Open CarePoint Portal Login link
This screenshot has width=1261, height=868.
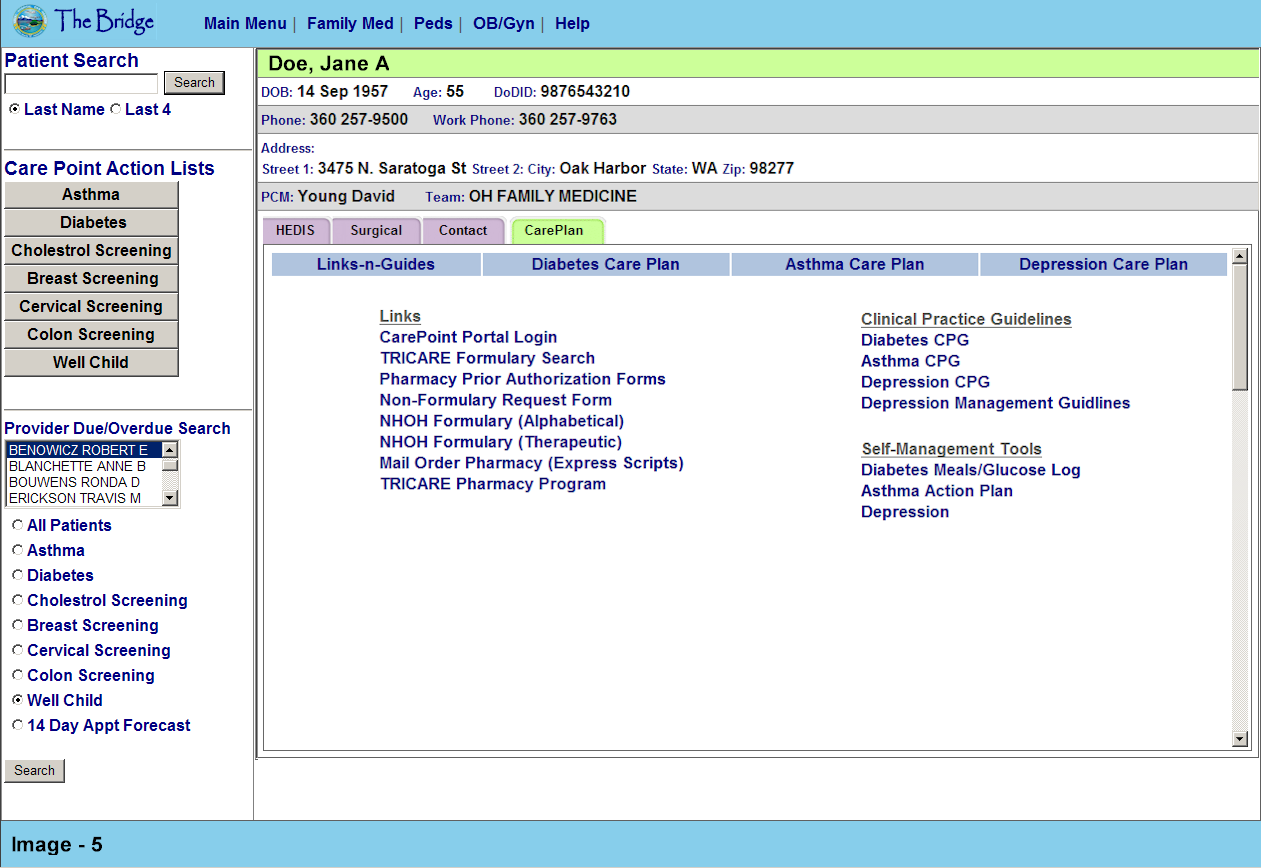(x=468, y=338)
